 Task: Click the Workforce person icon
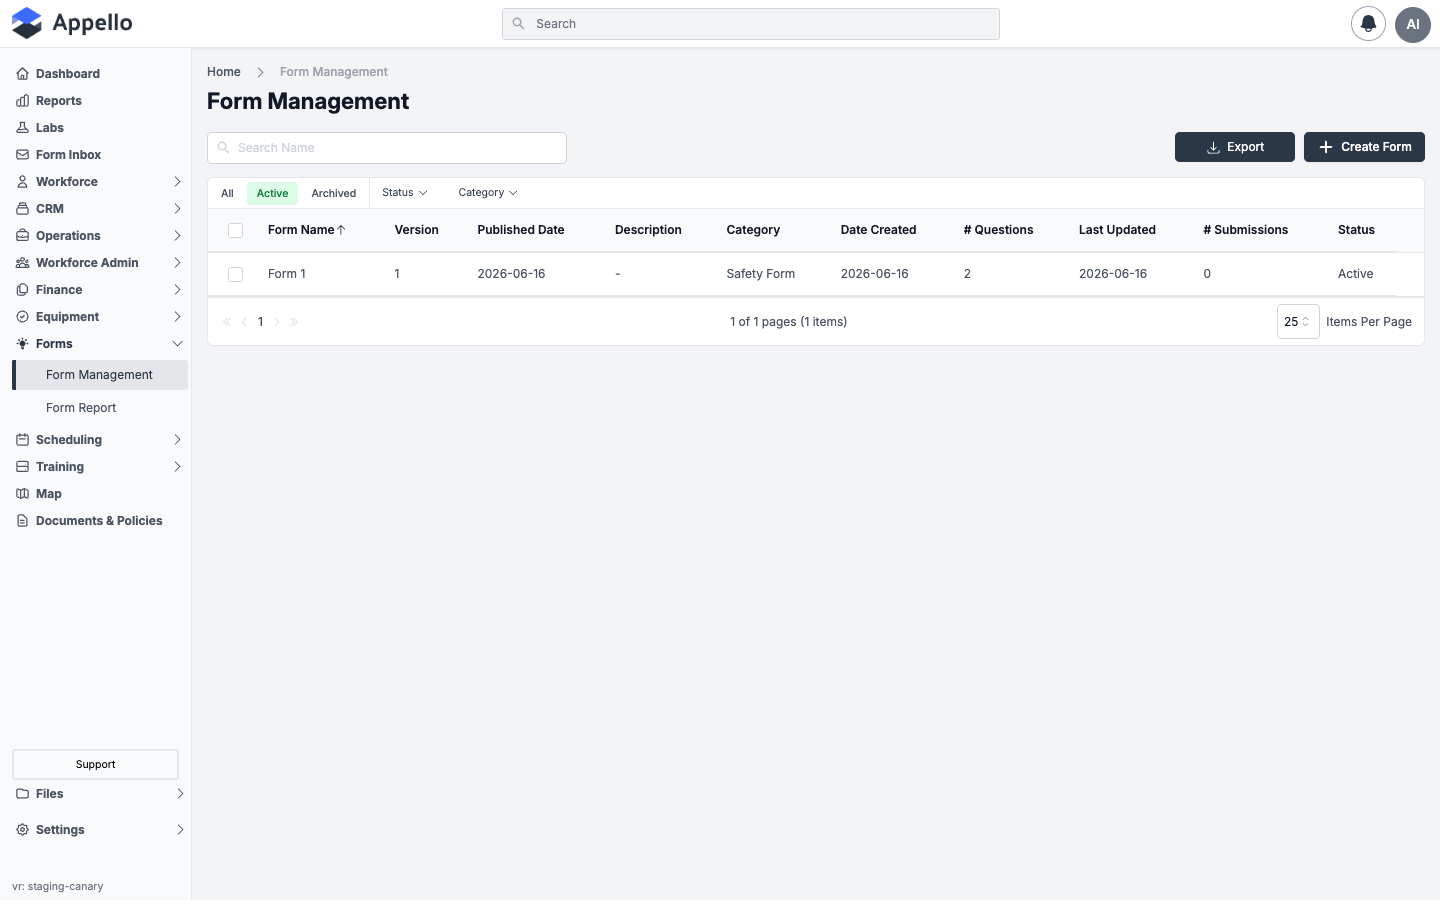pos(22,182)
